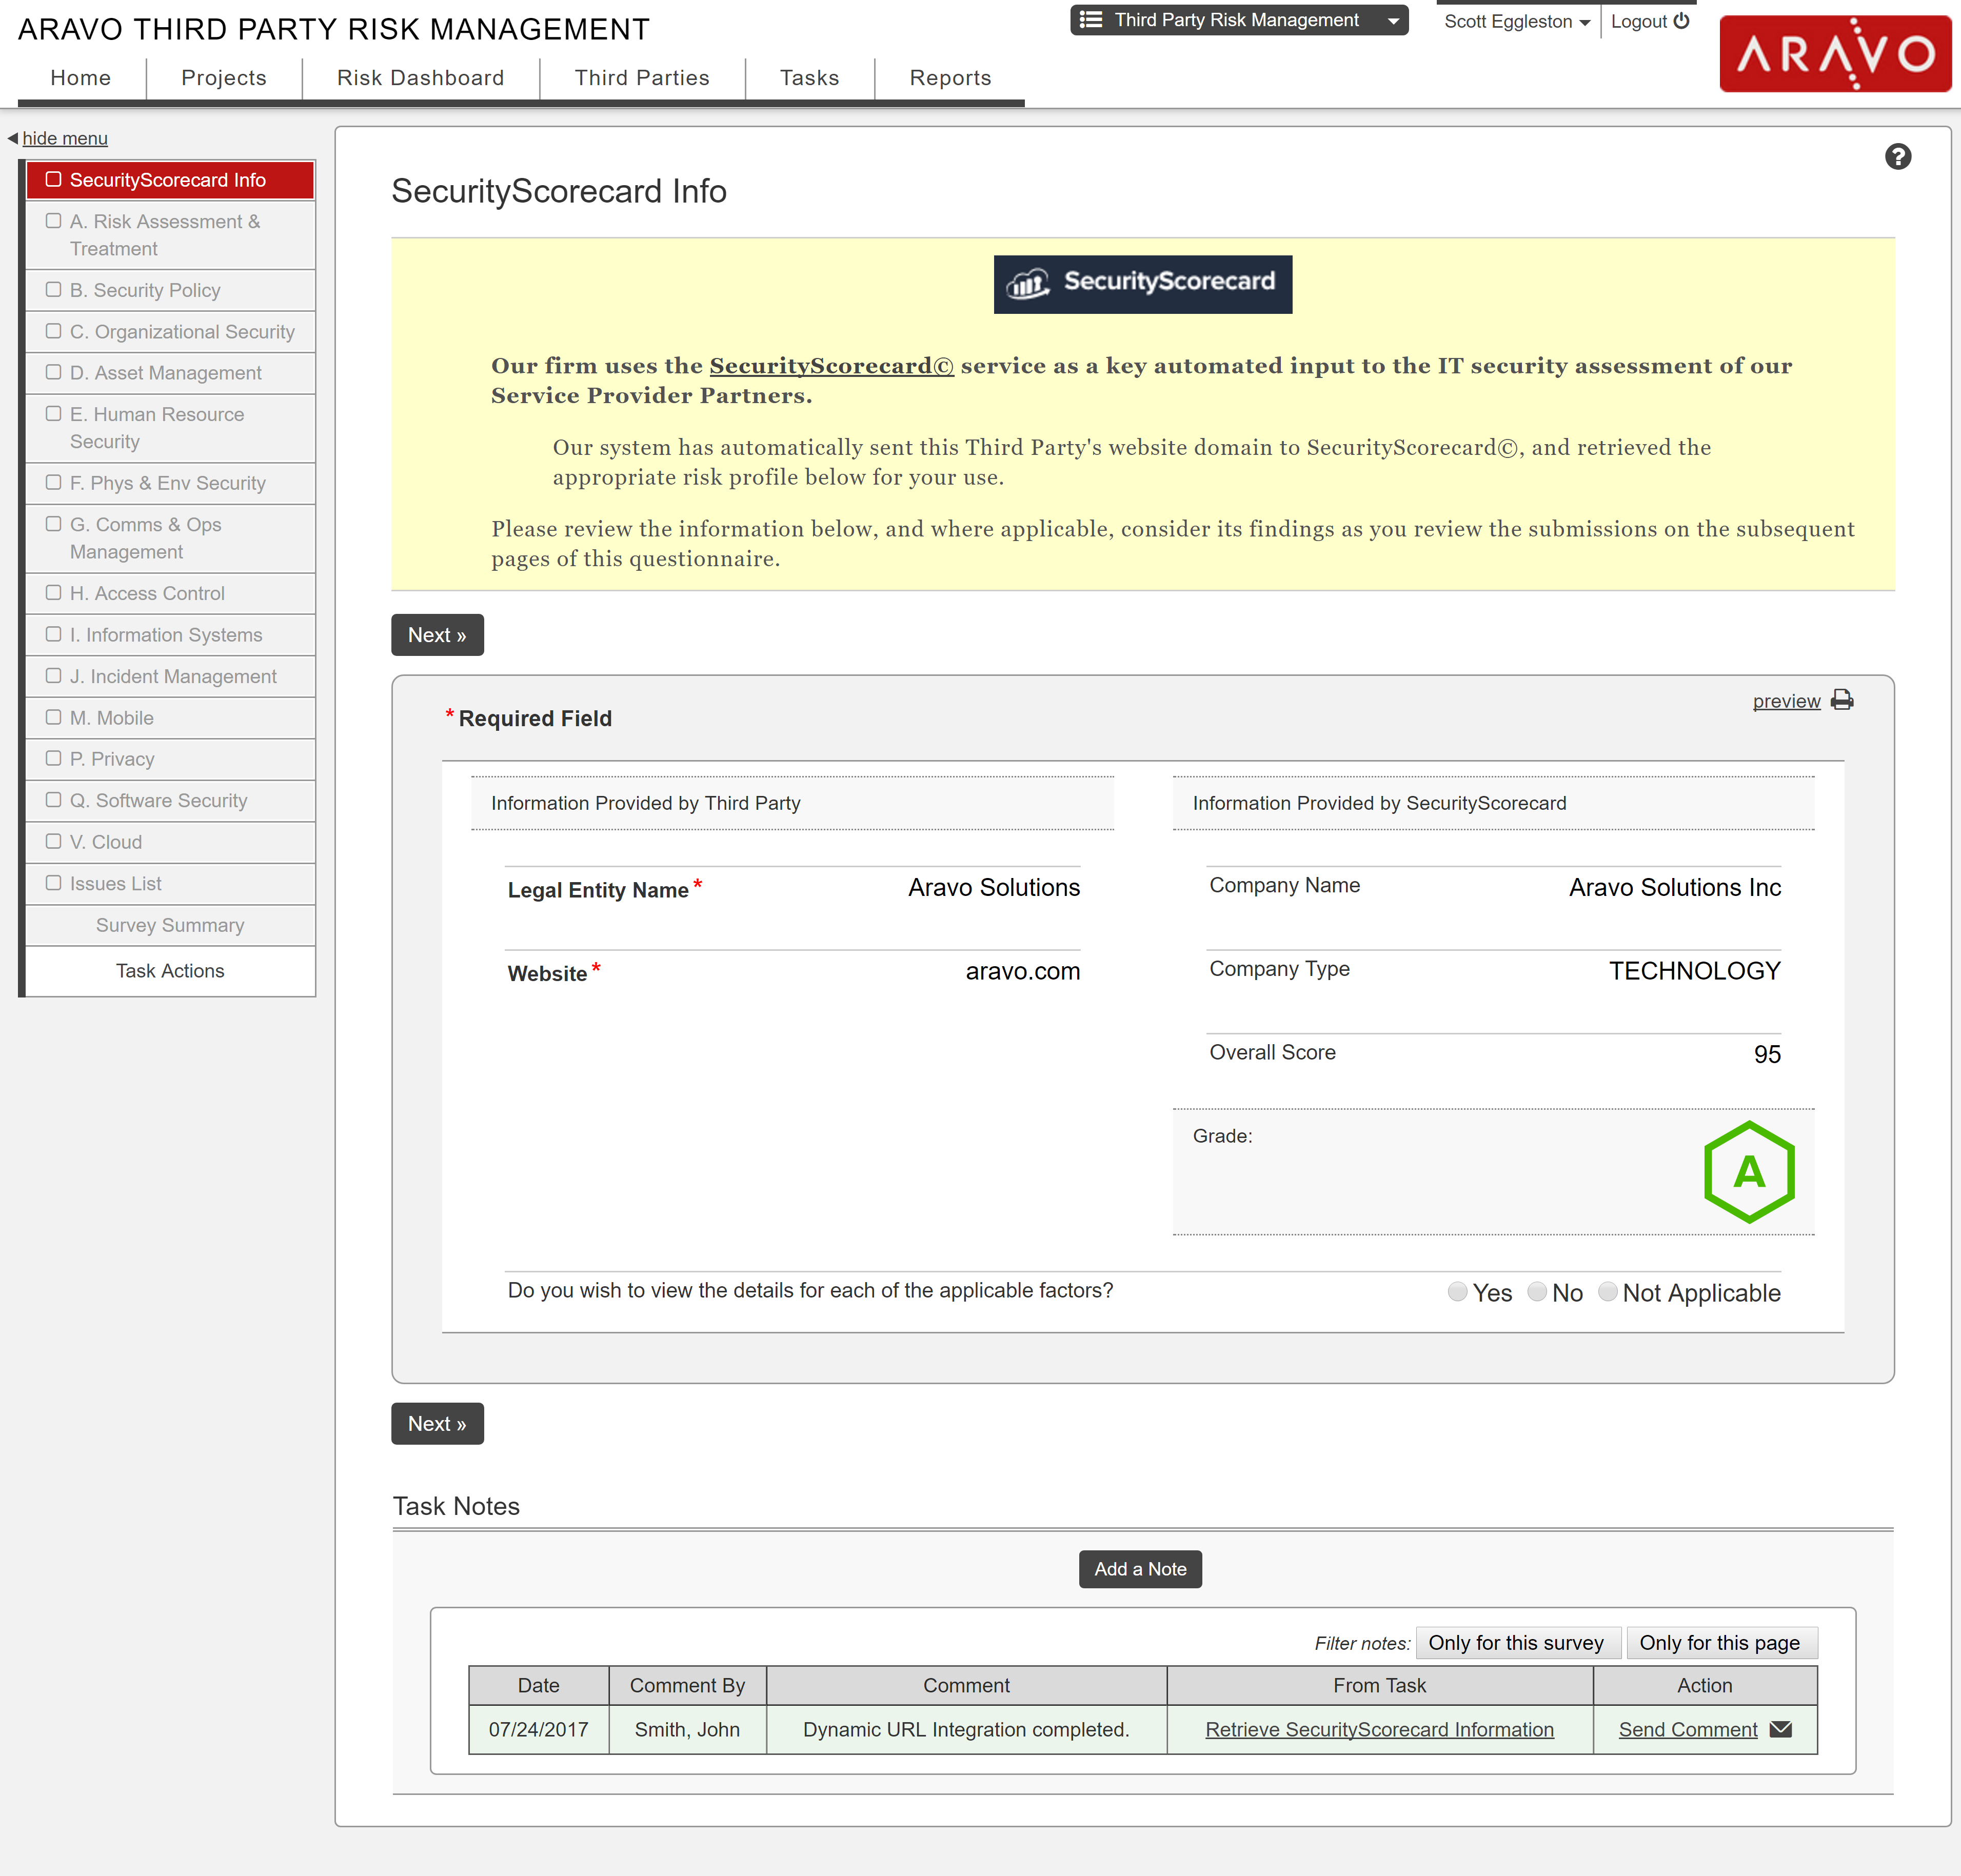Expand the SecurityScorecard Info section checkbox item
The height and width of the screenshot is (1876, 1961).
54,180
